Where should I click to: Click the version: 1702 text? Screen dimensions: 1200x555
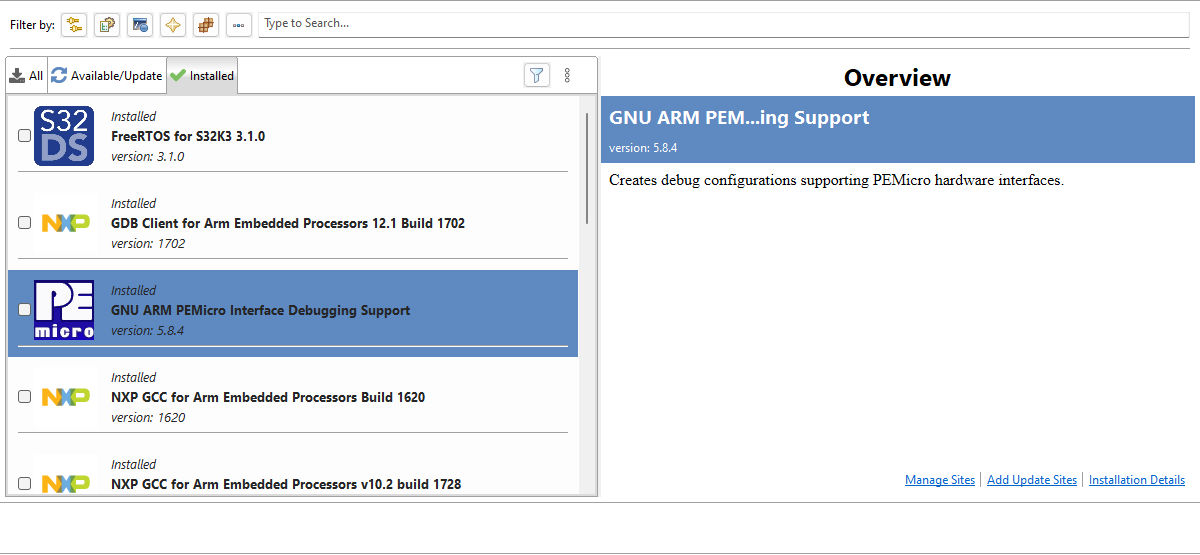148,244
